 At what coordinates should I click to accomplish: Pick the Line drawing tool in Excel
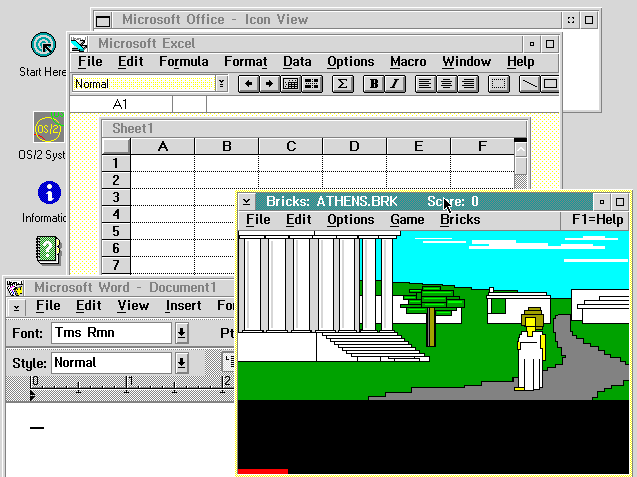[529, 84]
